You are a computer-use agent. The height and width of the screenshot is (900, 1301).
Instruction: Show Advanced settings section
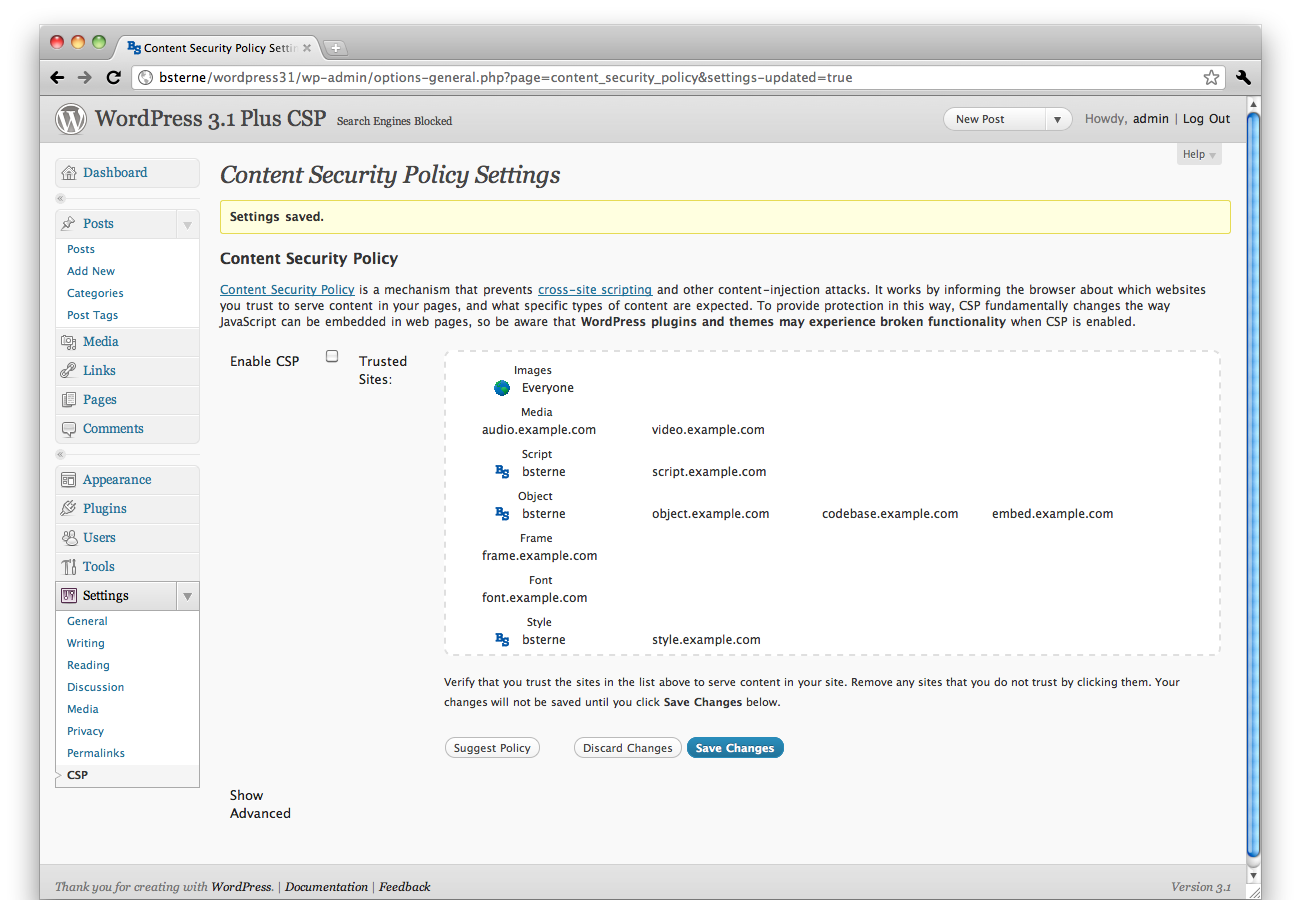coord(260,805)
